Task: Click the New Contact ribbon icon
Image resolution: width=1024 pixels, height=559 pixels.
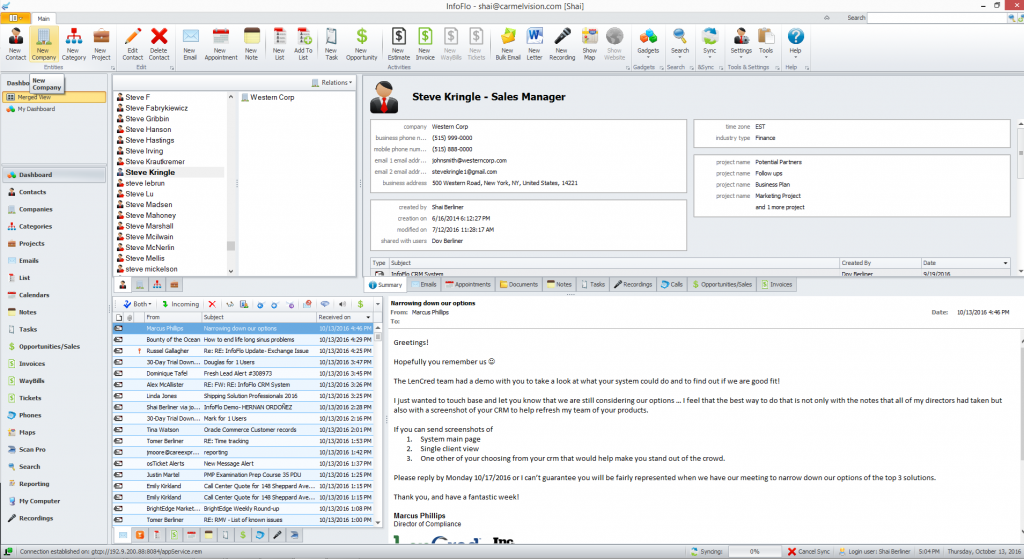Action: coord(15,44)
